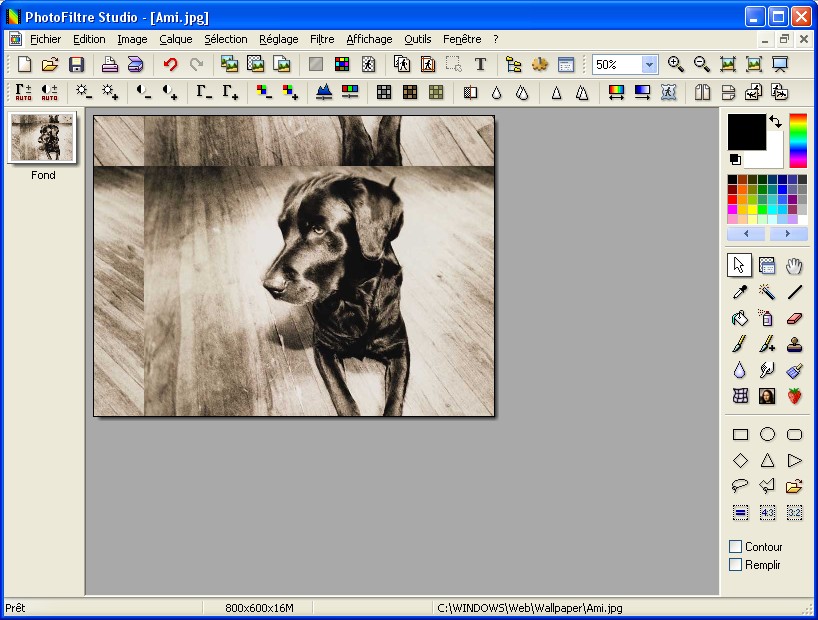The image size is (818, 620).
Task: Choose the Lasso selection shape
Action: click(x=740, y=486)
